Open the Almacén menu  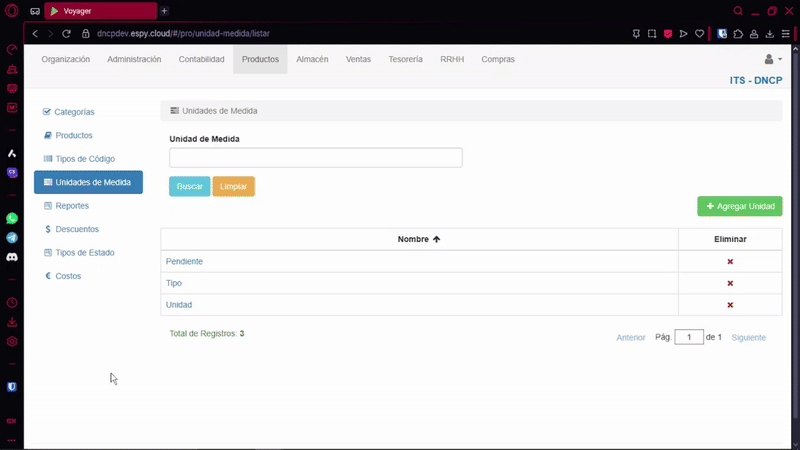[x=312, y=59]
